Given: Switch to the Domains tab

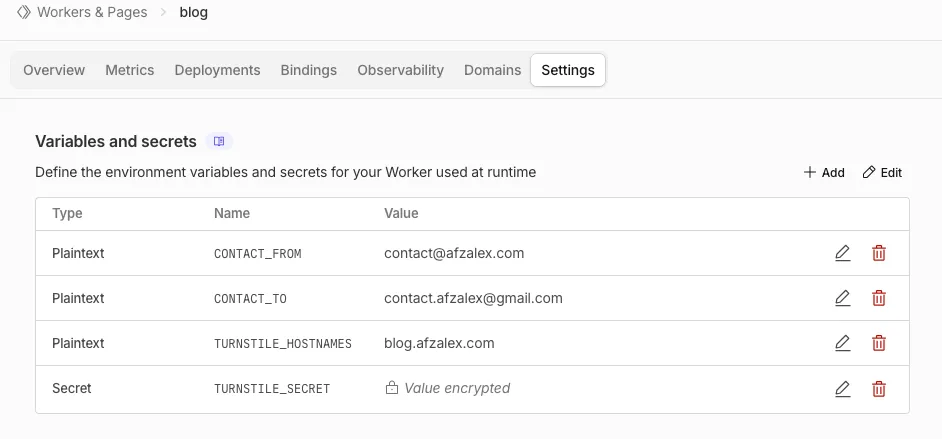Looking at the screenshot, I should (x=493, y=70).
